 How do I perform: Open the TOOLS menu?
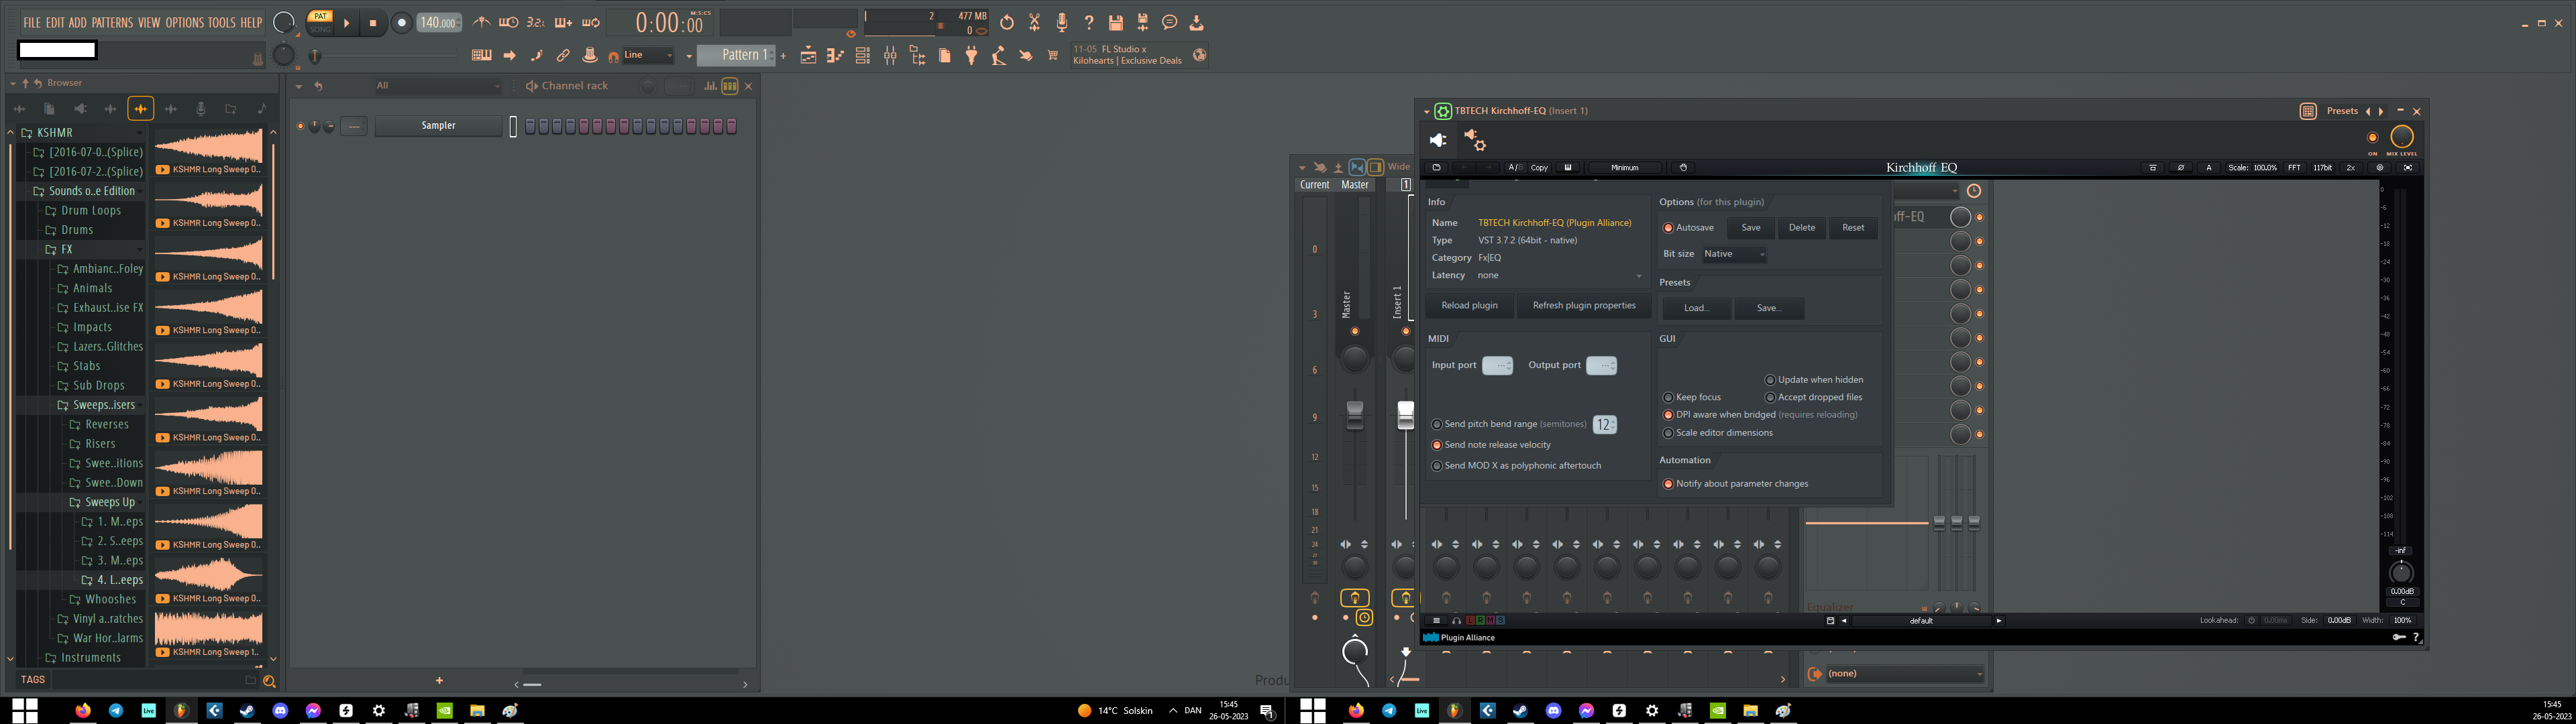click(221, 22)
